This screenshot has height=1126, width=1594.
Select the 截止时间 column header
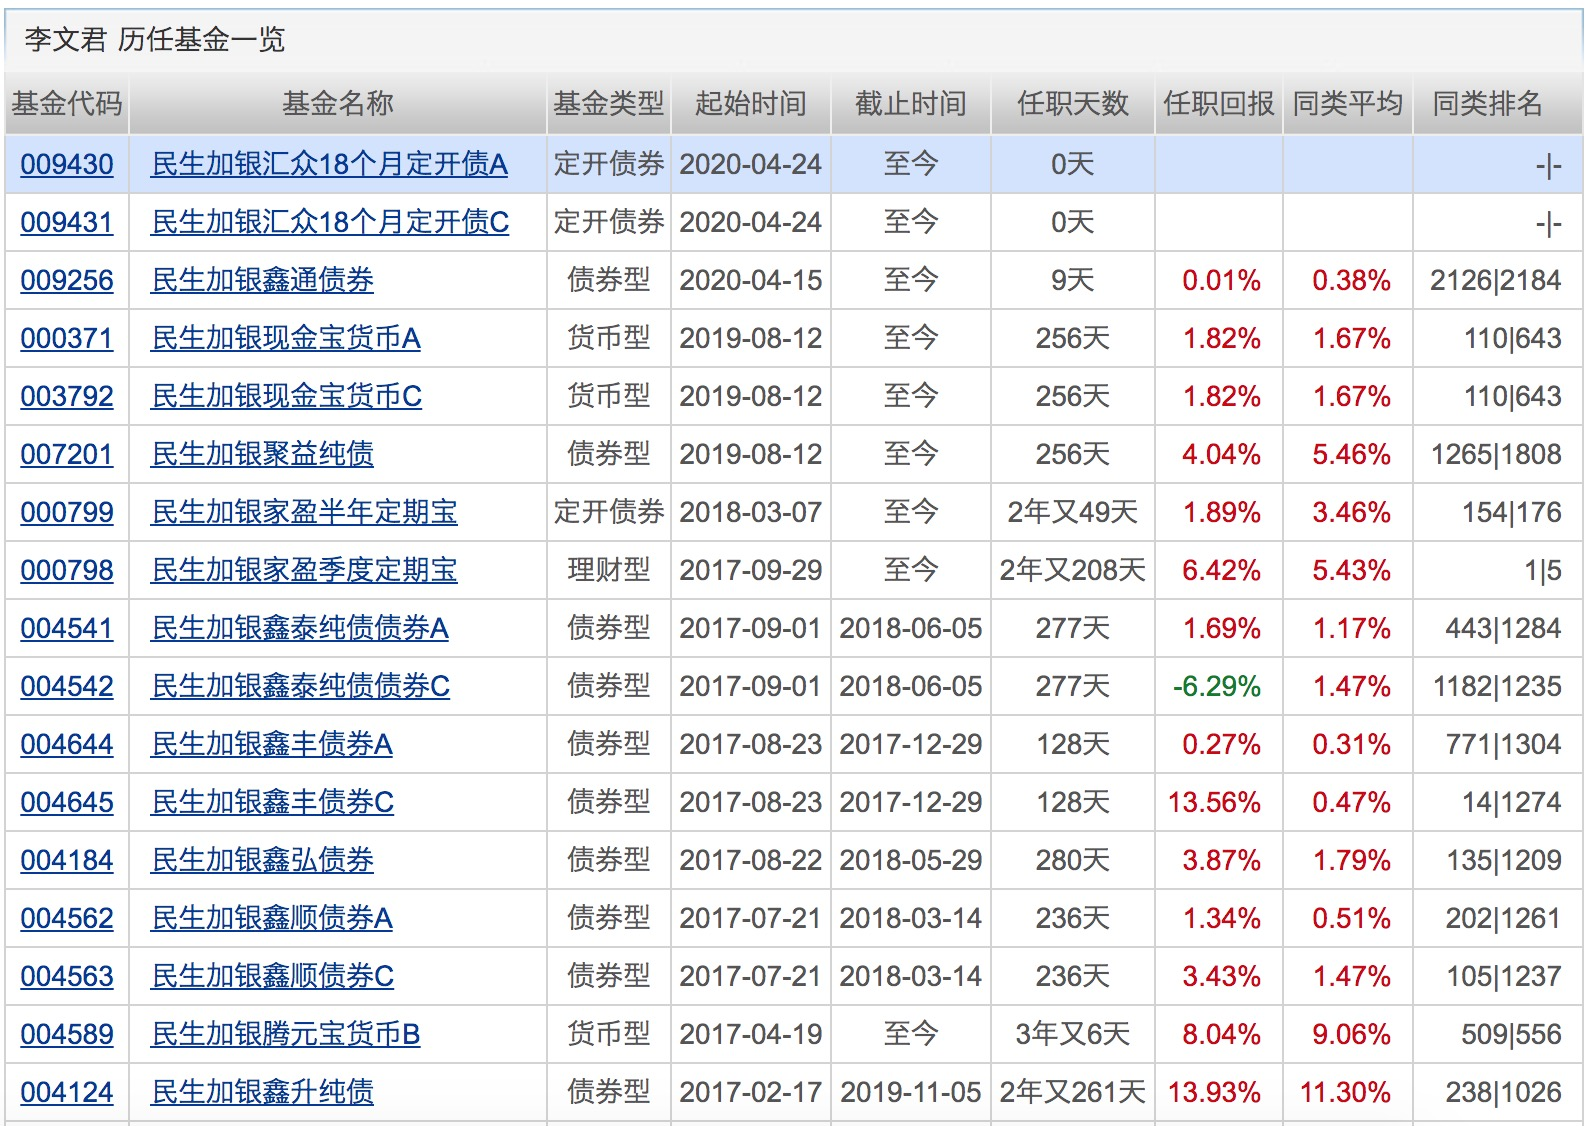coord(911,103)
